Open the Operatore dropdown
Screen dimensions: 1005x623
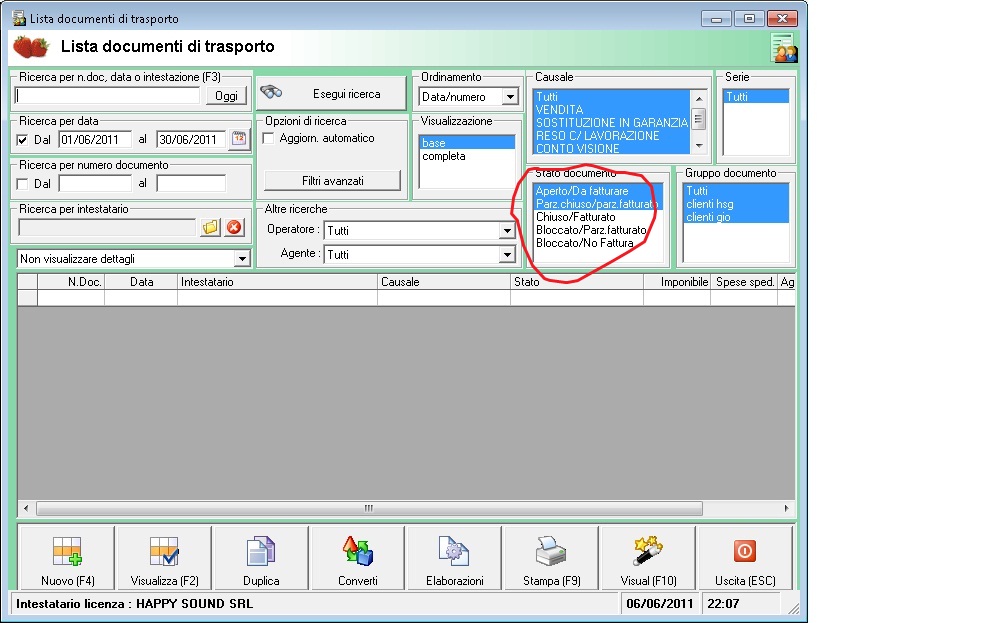click(507, 230)
